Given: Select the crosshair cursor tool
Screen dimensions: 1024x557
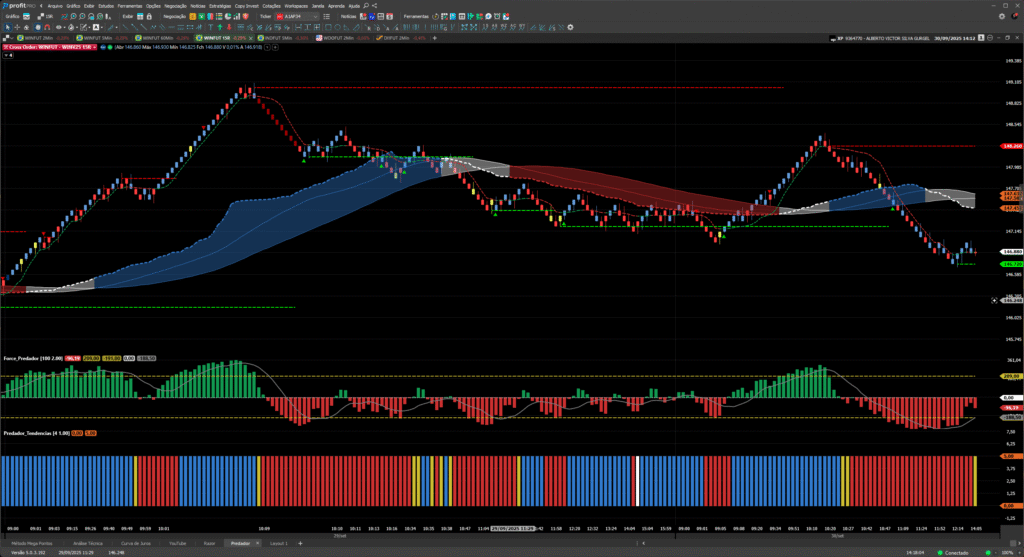Looking at the screenshot, I should tap(15, 27).
